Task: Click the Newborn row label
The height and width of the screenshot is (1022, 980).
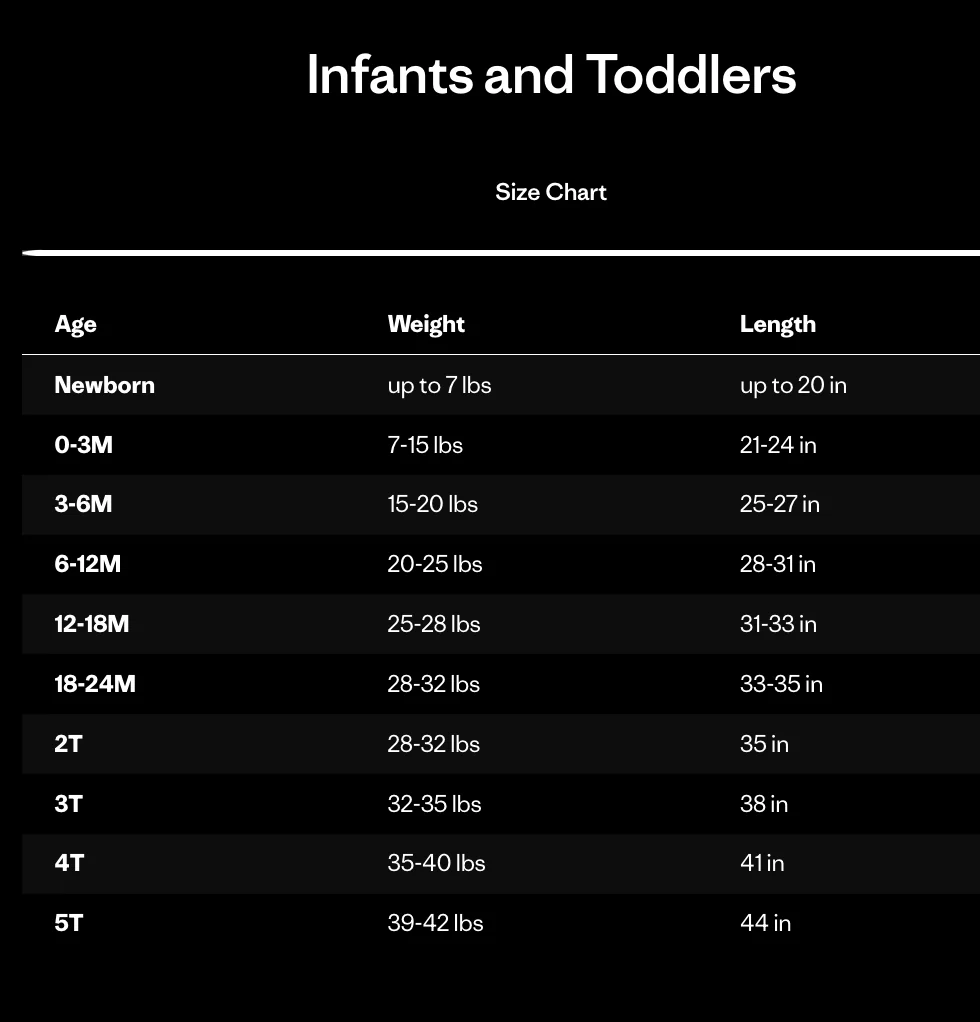Action: coord(104,385)
